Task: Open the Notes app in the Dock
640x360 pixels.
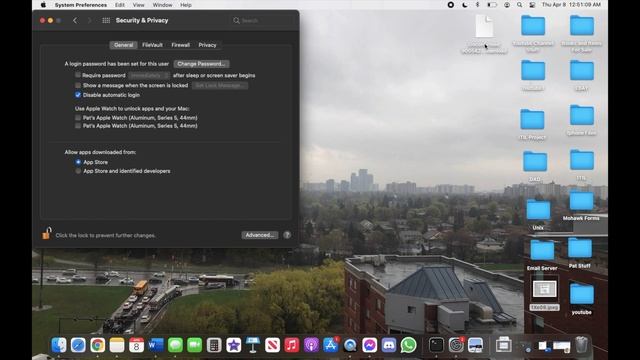Action: point(117,345)
